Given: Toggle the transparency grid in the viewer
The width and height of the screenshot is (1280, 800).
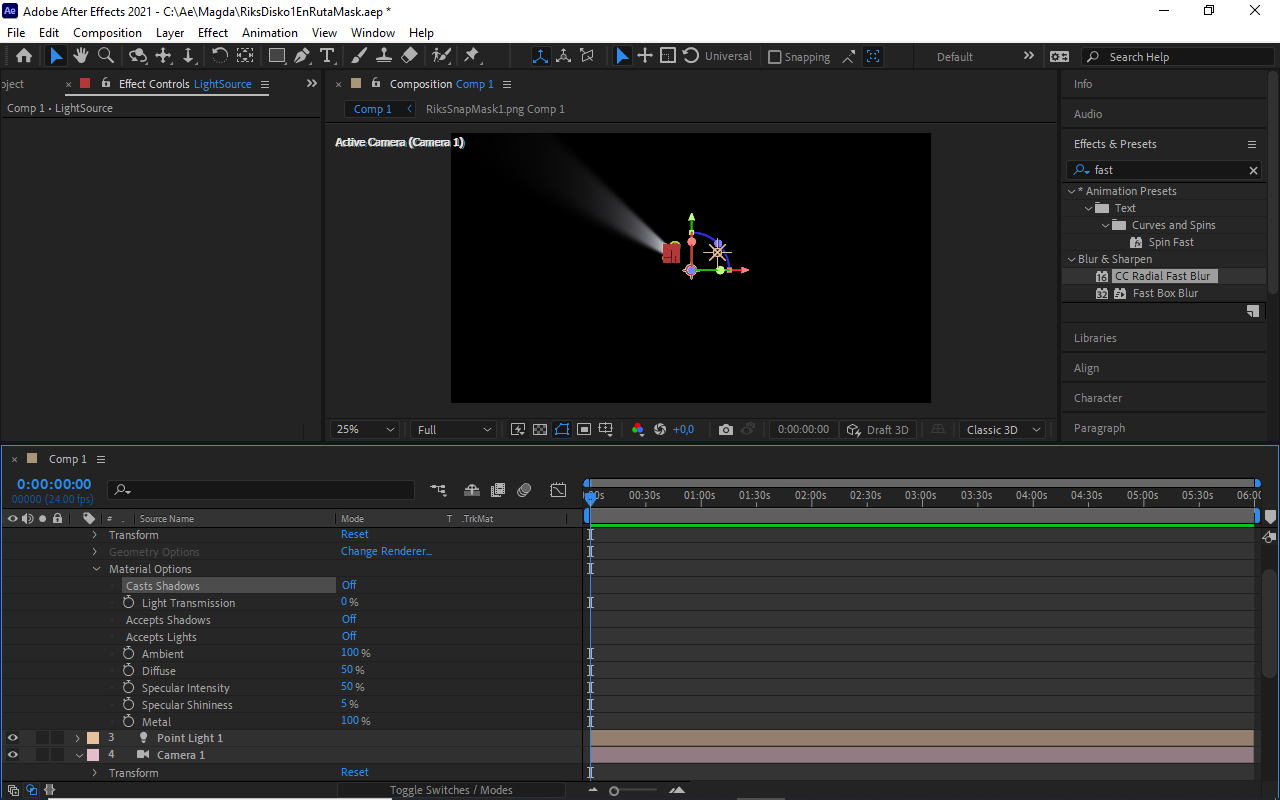Looking at the screenshot, I should pos(540,429).
